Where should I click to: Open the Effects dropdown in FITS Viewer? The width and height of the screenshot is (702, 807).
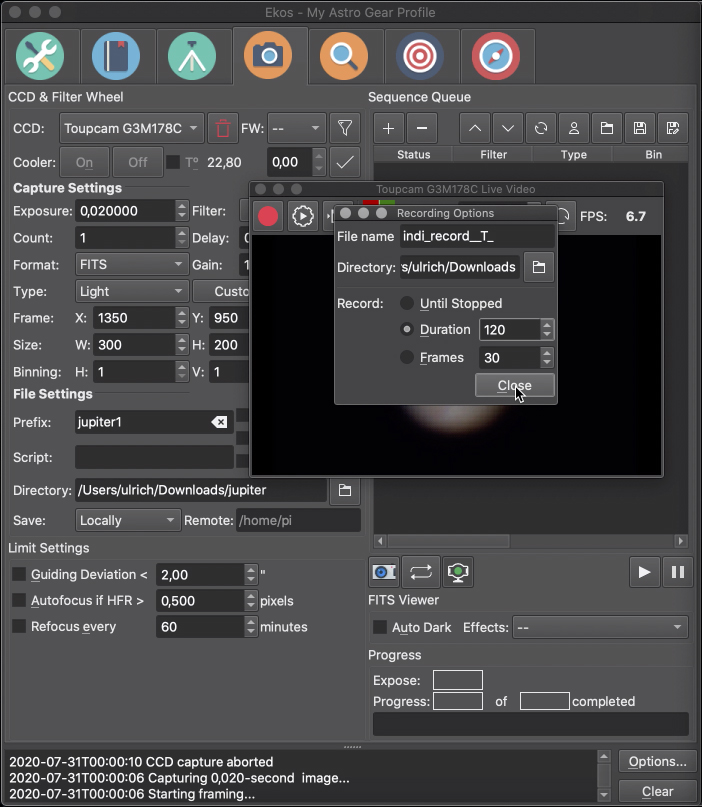pyautogui.click(x=600, y=627)
